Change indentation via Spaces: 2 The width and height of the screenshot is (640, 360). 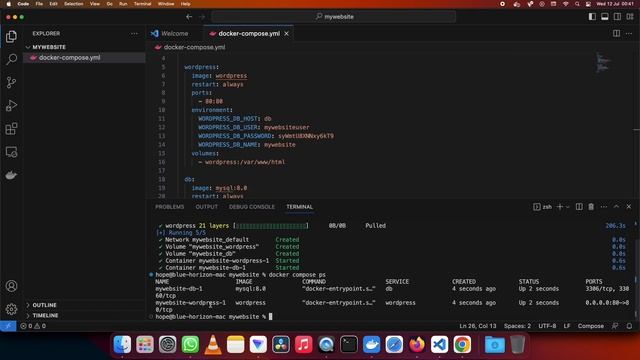[517, 326]
